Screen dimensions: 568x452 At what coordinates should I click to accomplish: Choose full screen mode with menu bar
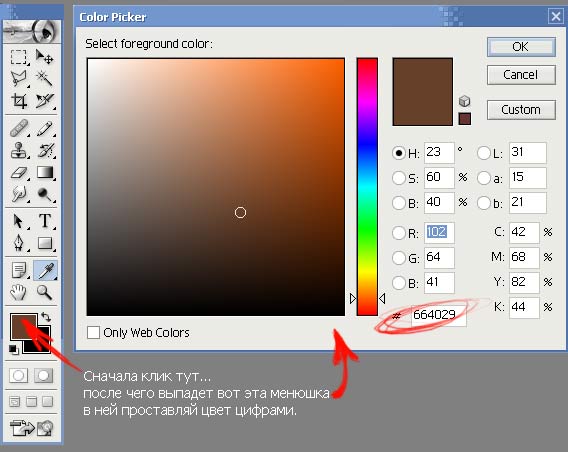[x=32, y=401]
